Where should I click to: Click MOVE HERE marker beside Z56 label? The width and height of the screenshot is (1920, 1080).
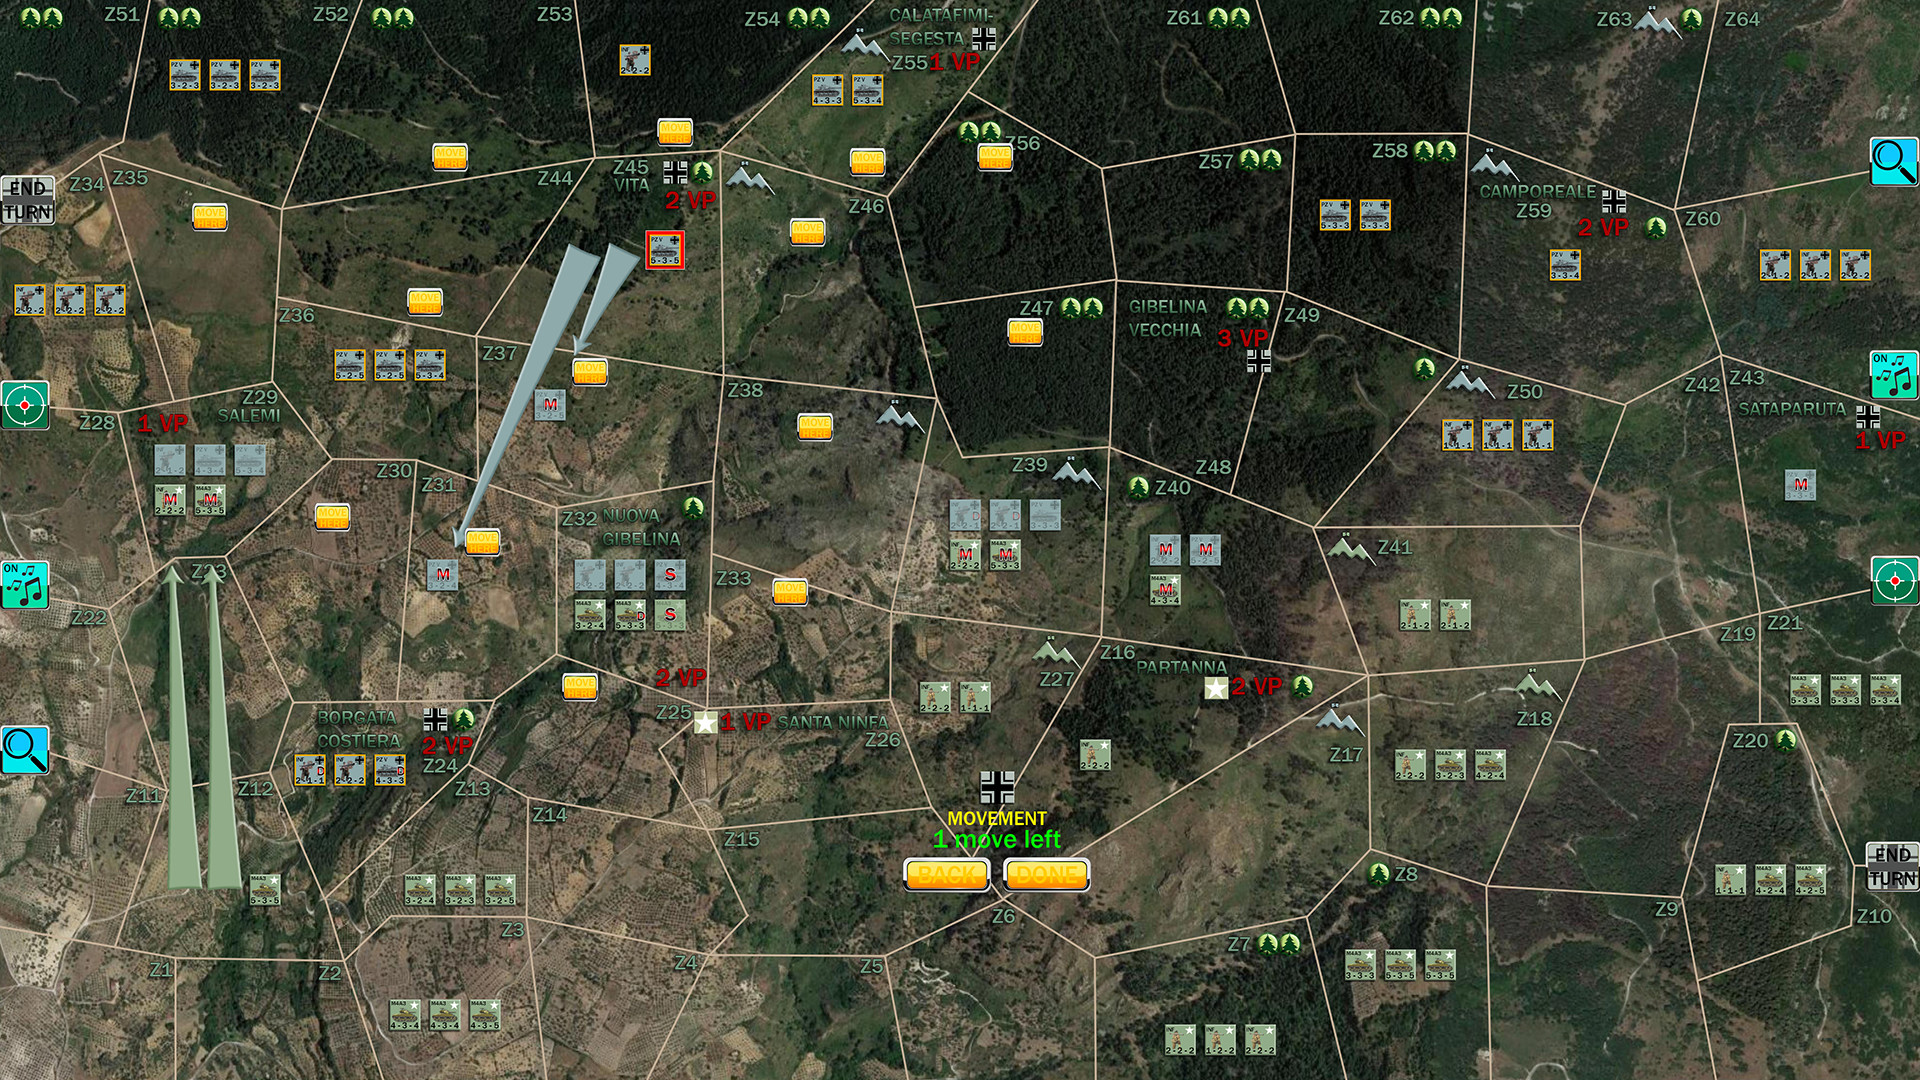pyautogui.click(x=994, y=156)
